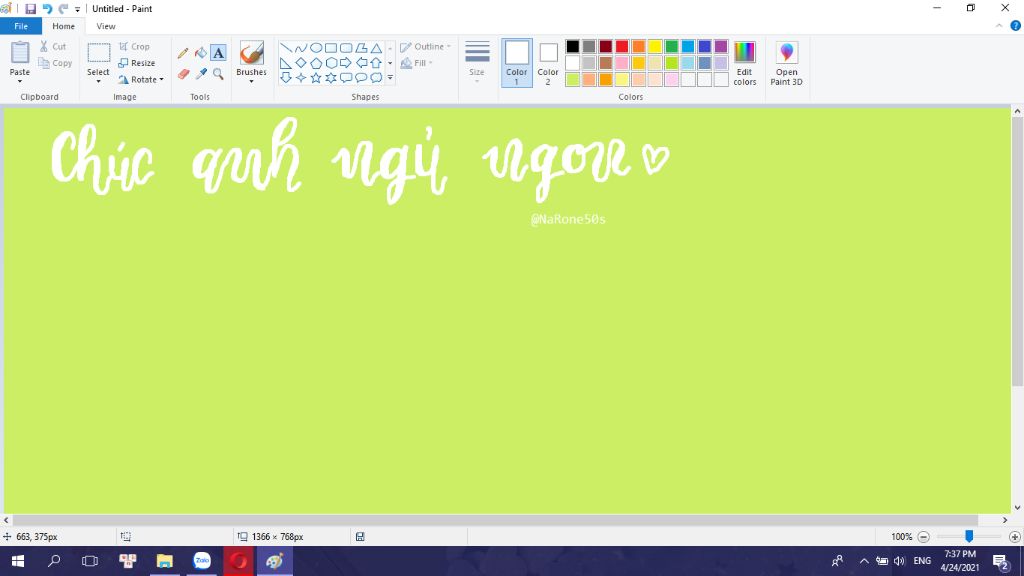This screenshot has width=1024, height=576.
Task: Click the Edit colors button
Action: (x=745, y=63)
